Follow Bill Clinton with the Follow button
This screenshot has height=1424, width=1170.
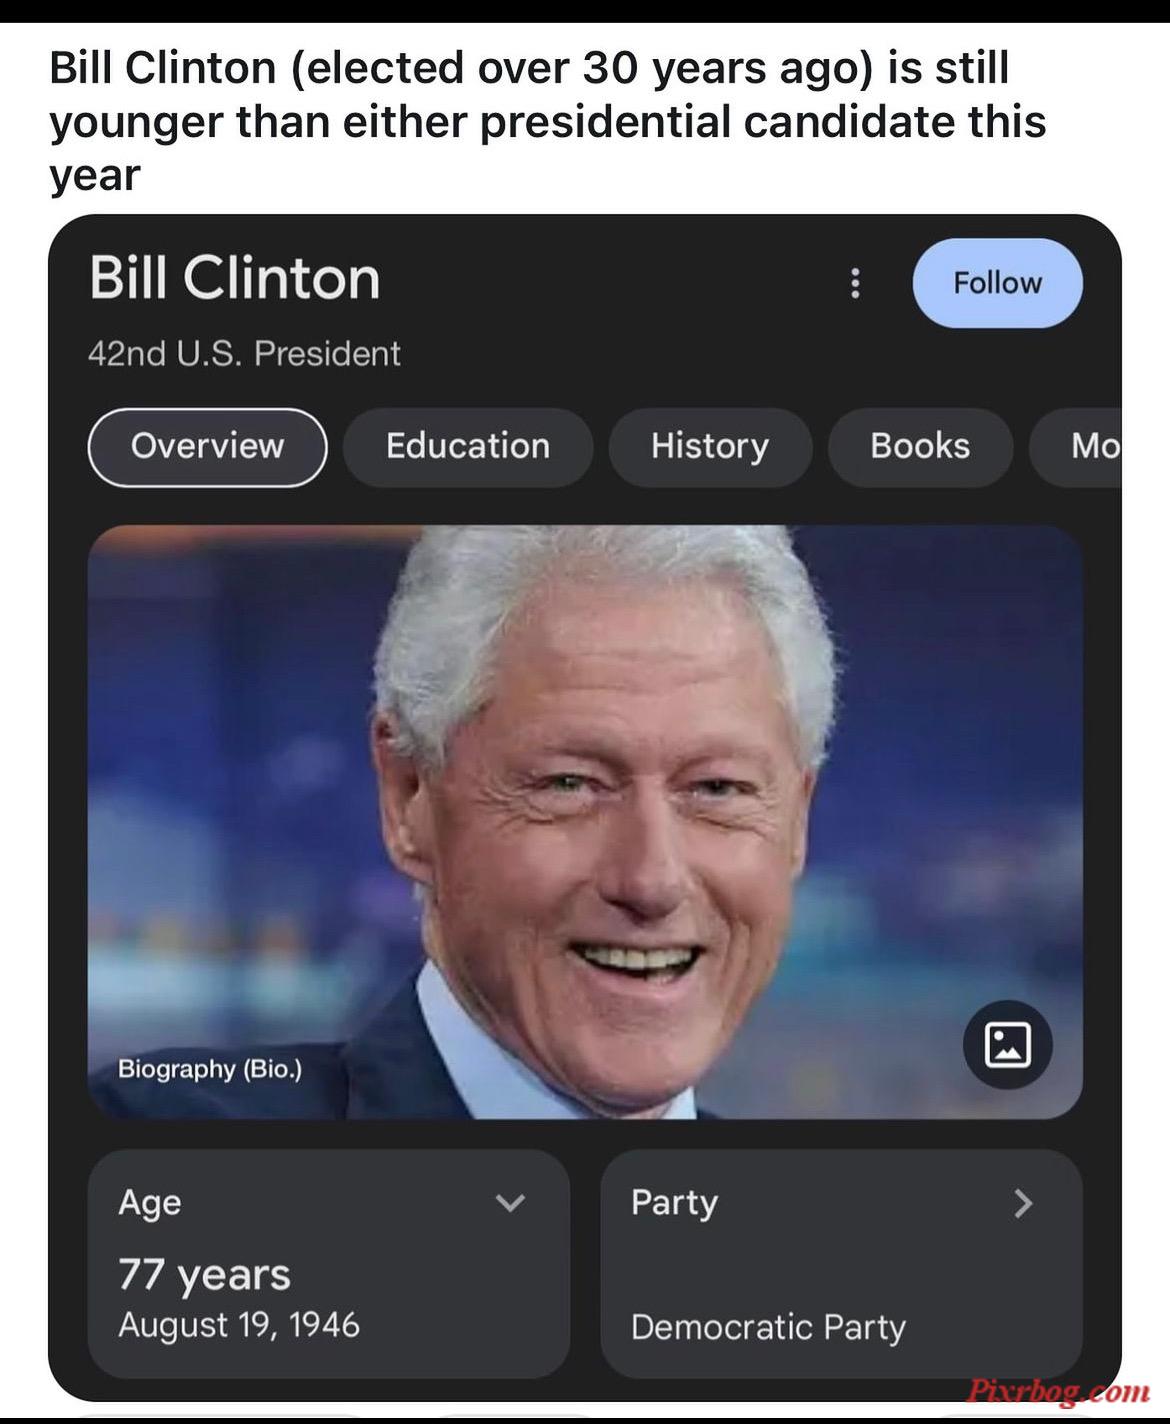[x=997, y=283]
